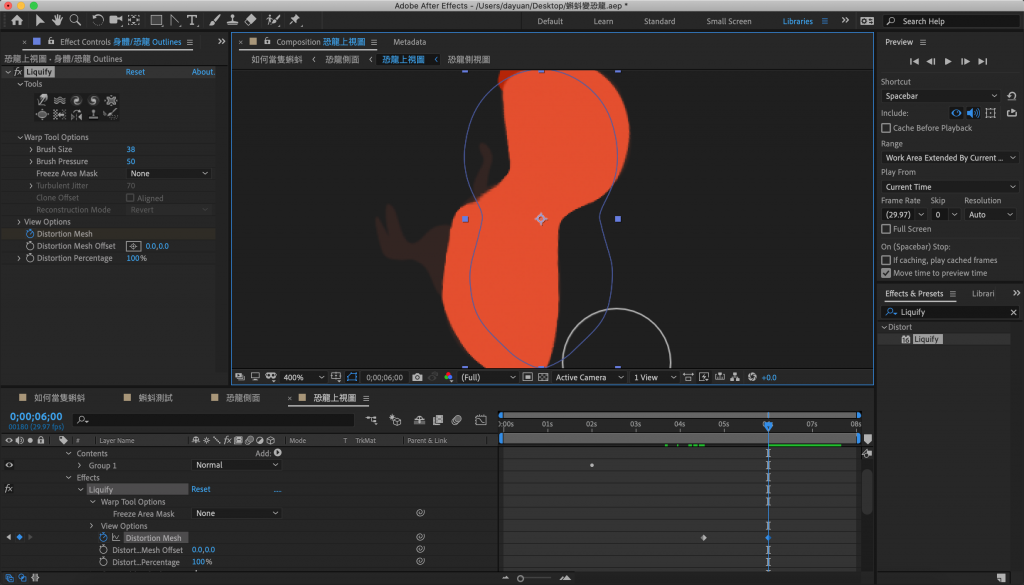Expand the View Options section in Effect Controls
This screenshot has width=1024, height=585.
tap(19, 222)
